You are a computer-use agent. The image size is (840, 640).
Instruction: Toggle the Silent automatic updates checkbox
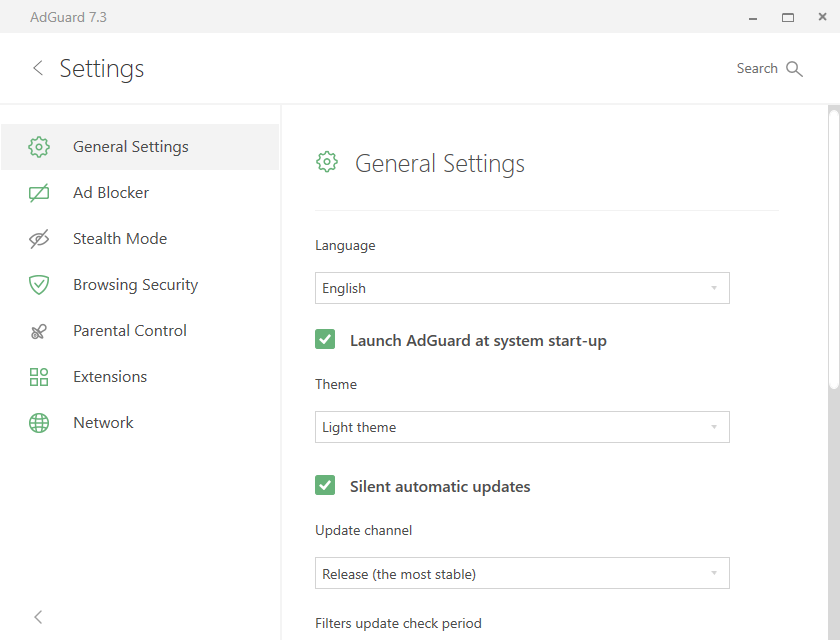coord(325,486)
